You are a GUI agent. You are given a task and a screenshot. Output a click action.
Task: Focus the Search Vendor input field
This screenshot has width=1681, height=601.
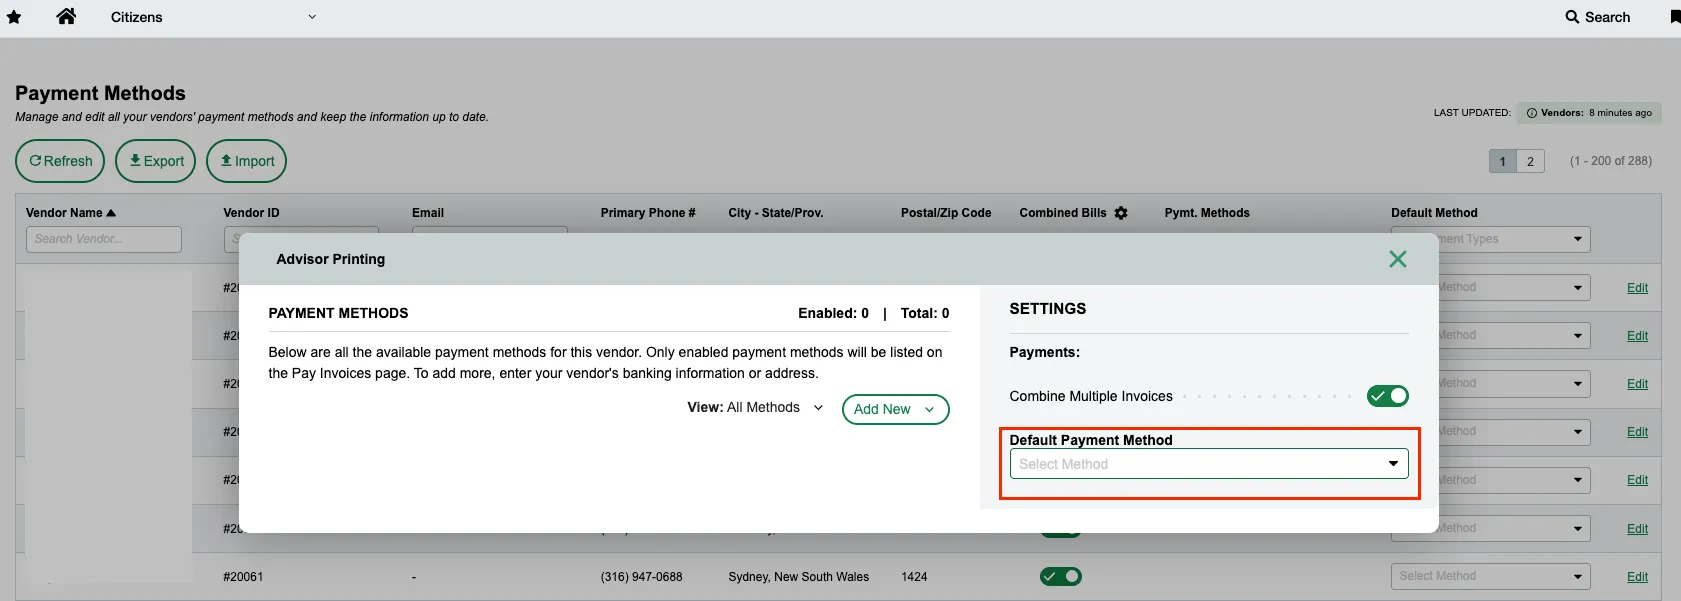click(x=104, y=239)
